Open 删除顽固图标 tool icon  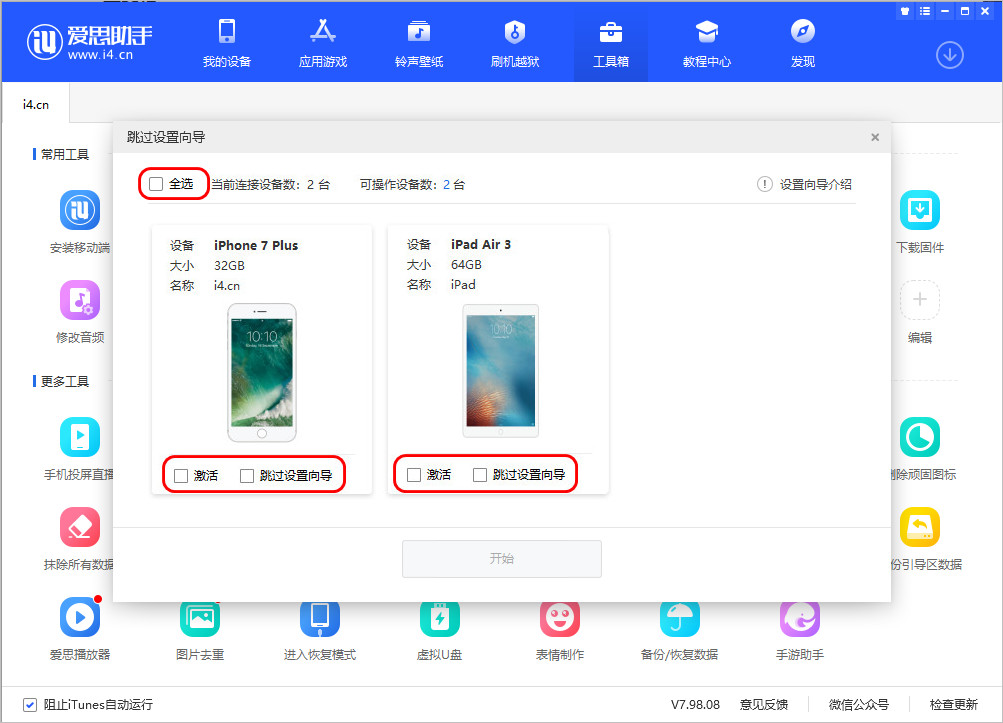coord(920,437)
